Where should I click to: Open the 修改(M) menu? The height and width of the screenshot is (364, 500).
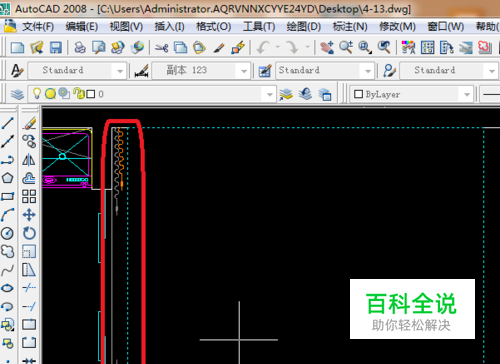(x=397, y=26)
